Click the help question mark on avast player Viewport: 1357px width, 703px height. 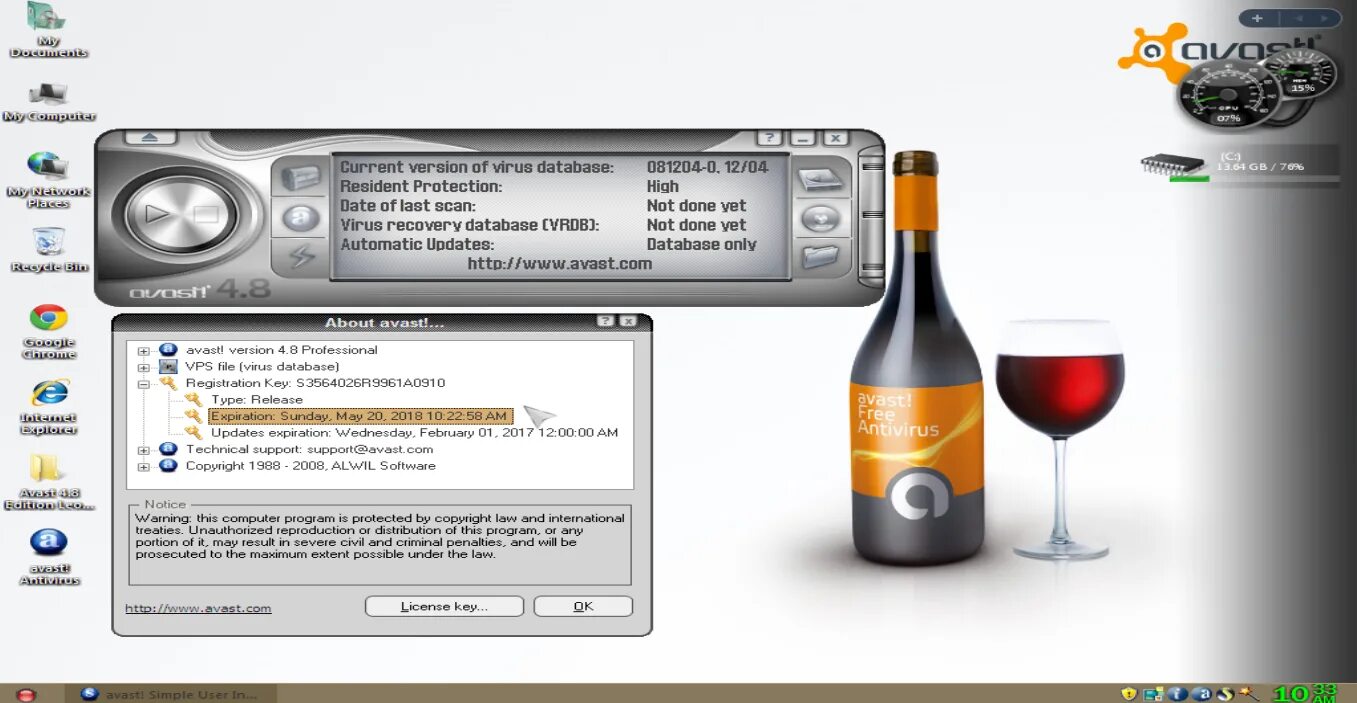768,138
